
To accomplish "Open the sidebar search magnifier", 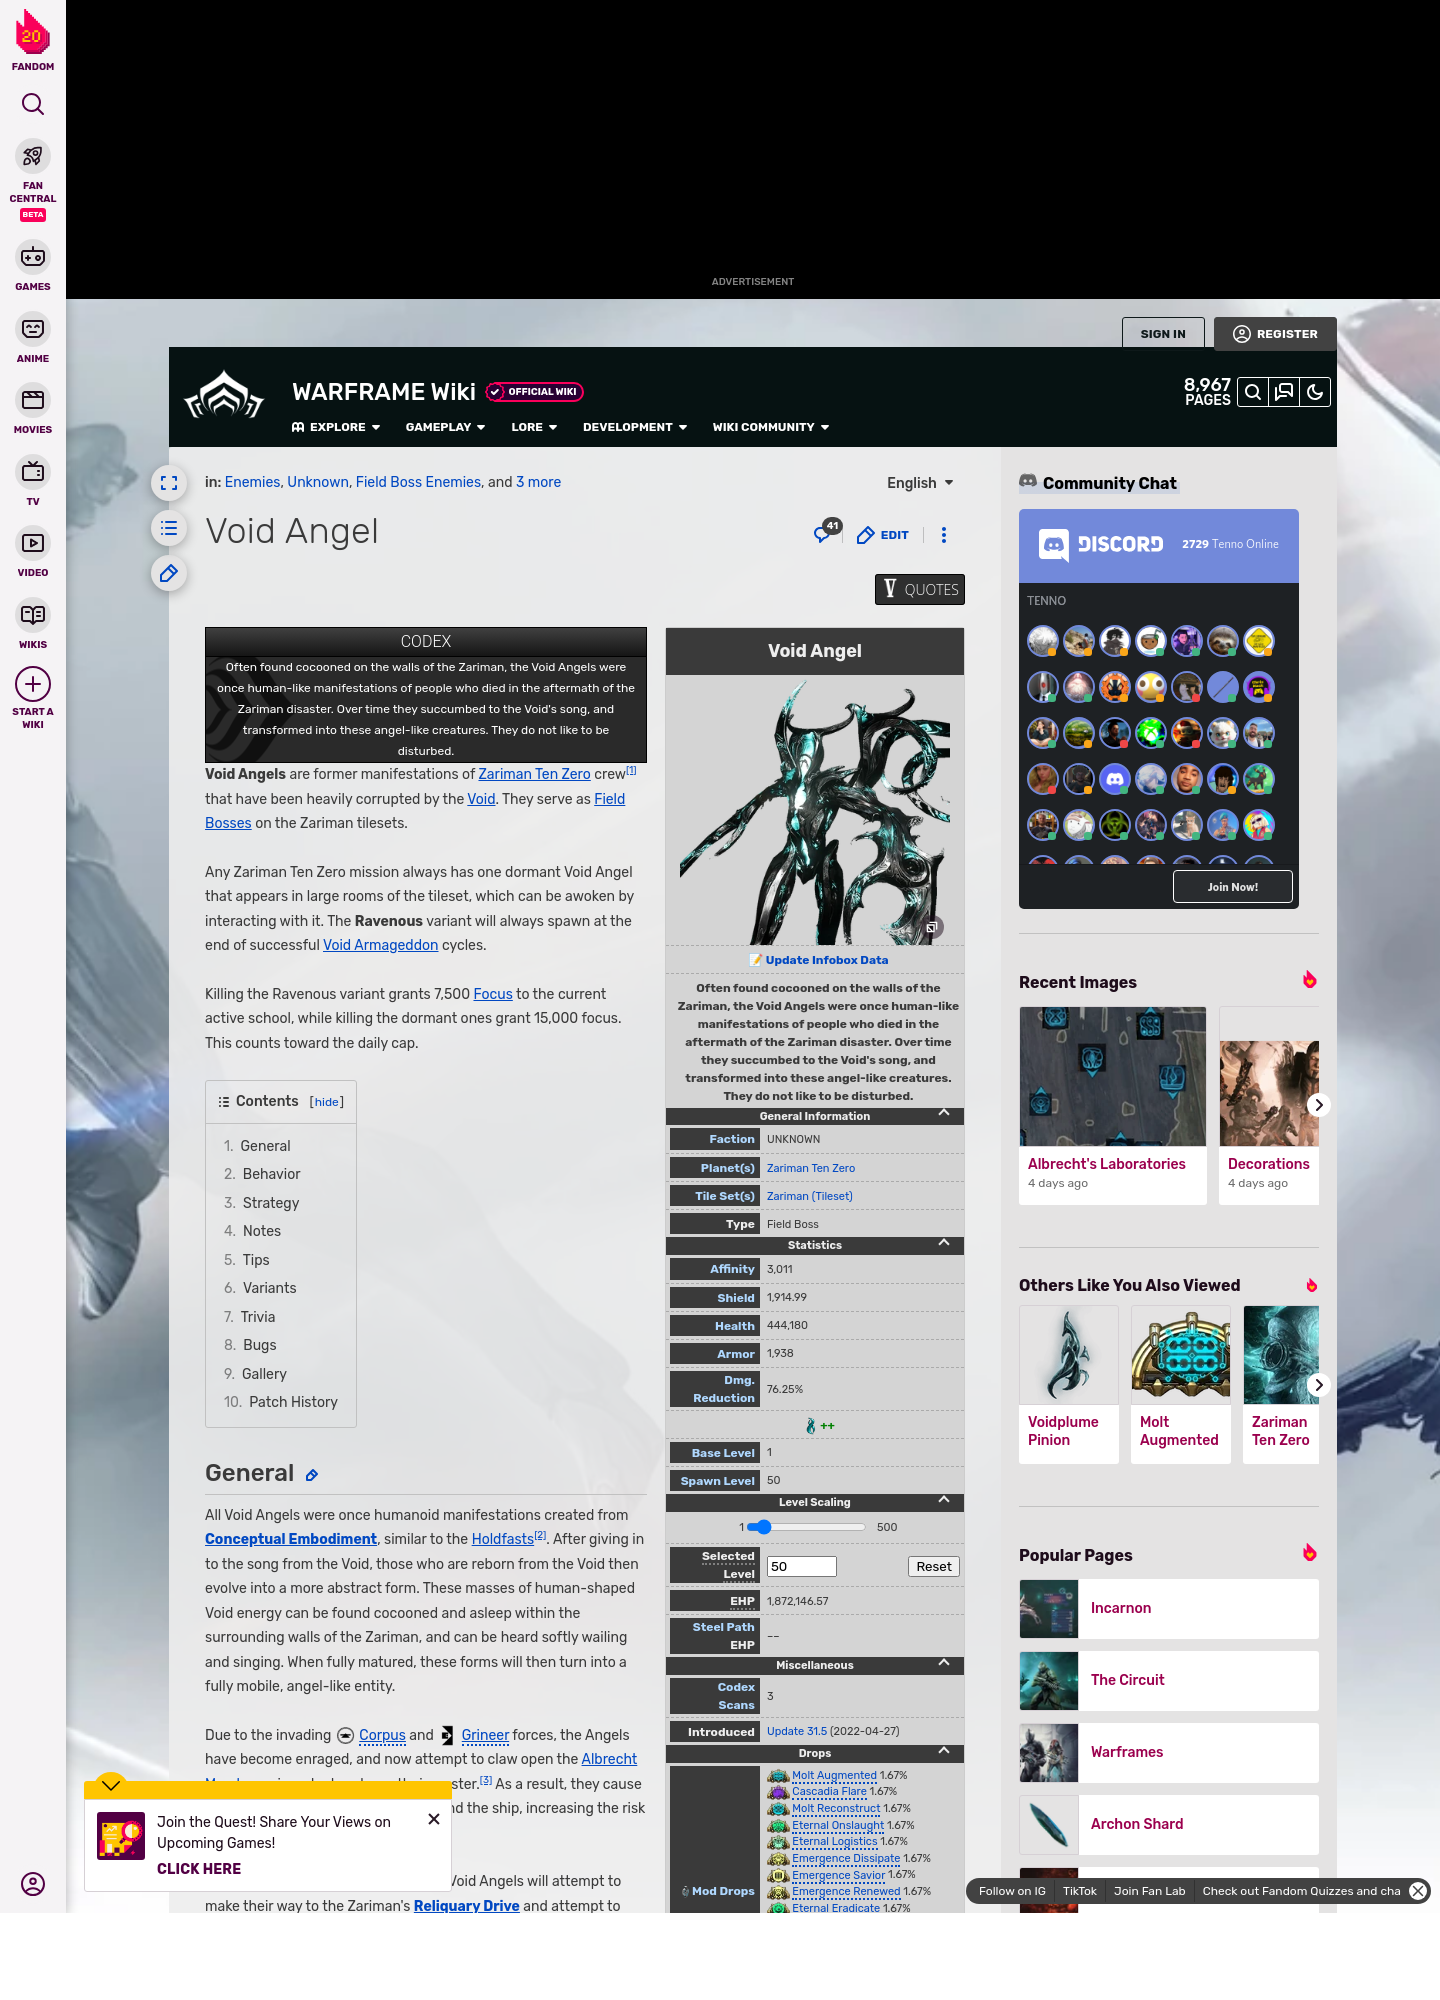I will tap(33, 104).
